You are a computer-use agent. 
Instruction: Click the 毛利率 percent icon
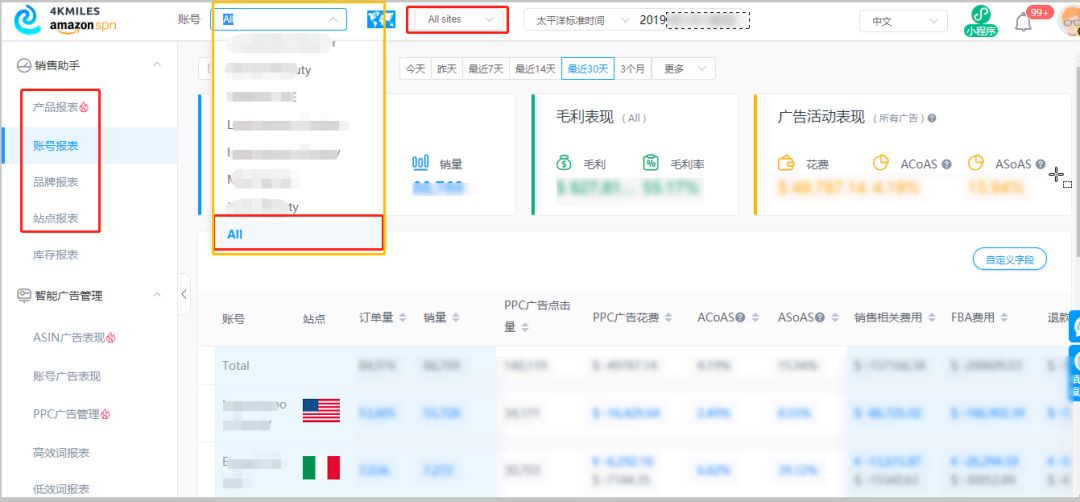650,164
